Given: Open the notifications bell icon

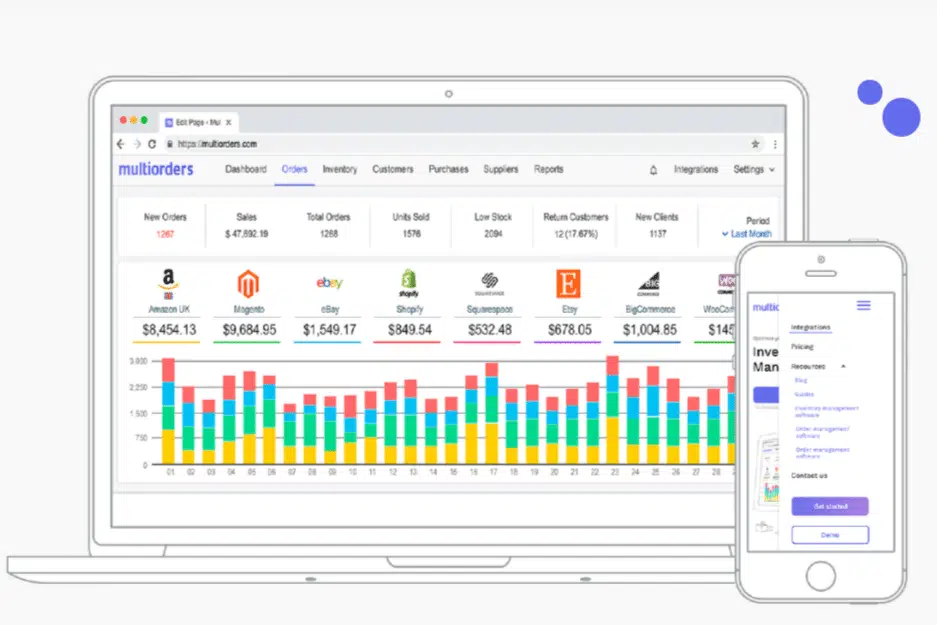Looking at the screenshot, I should [x=653, y=170].
